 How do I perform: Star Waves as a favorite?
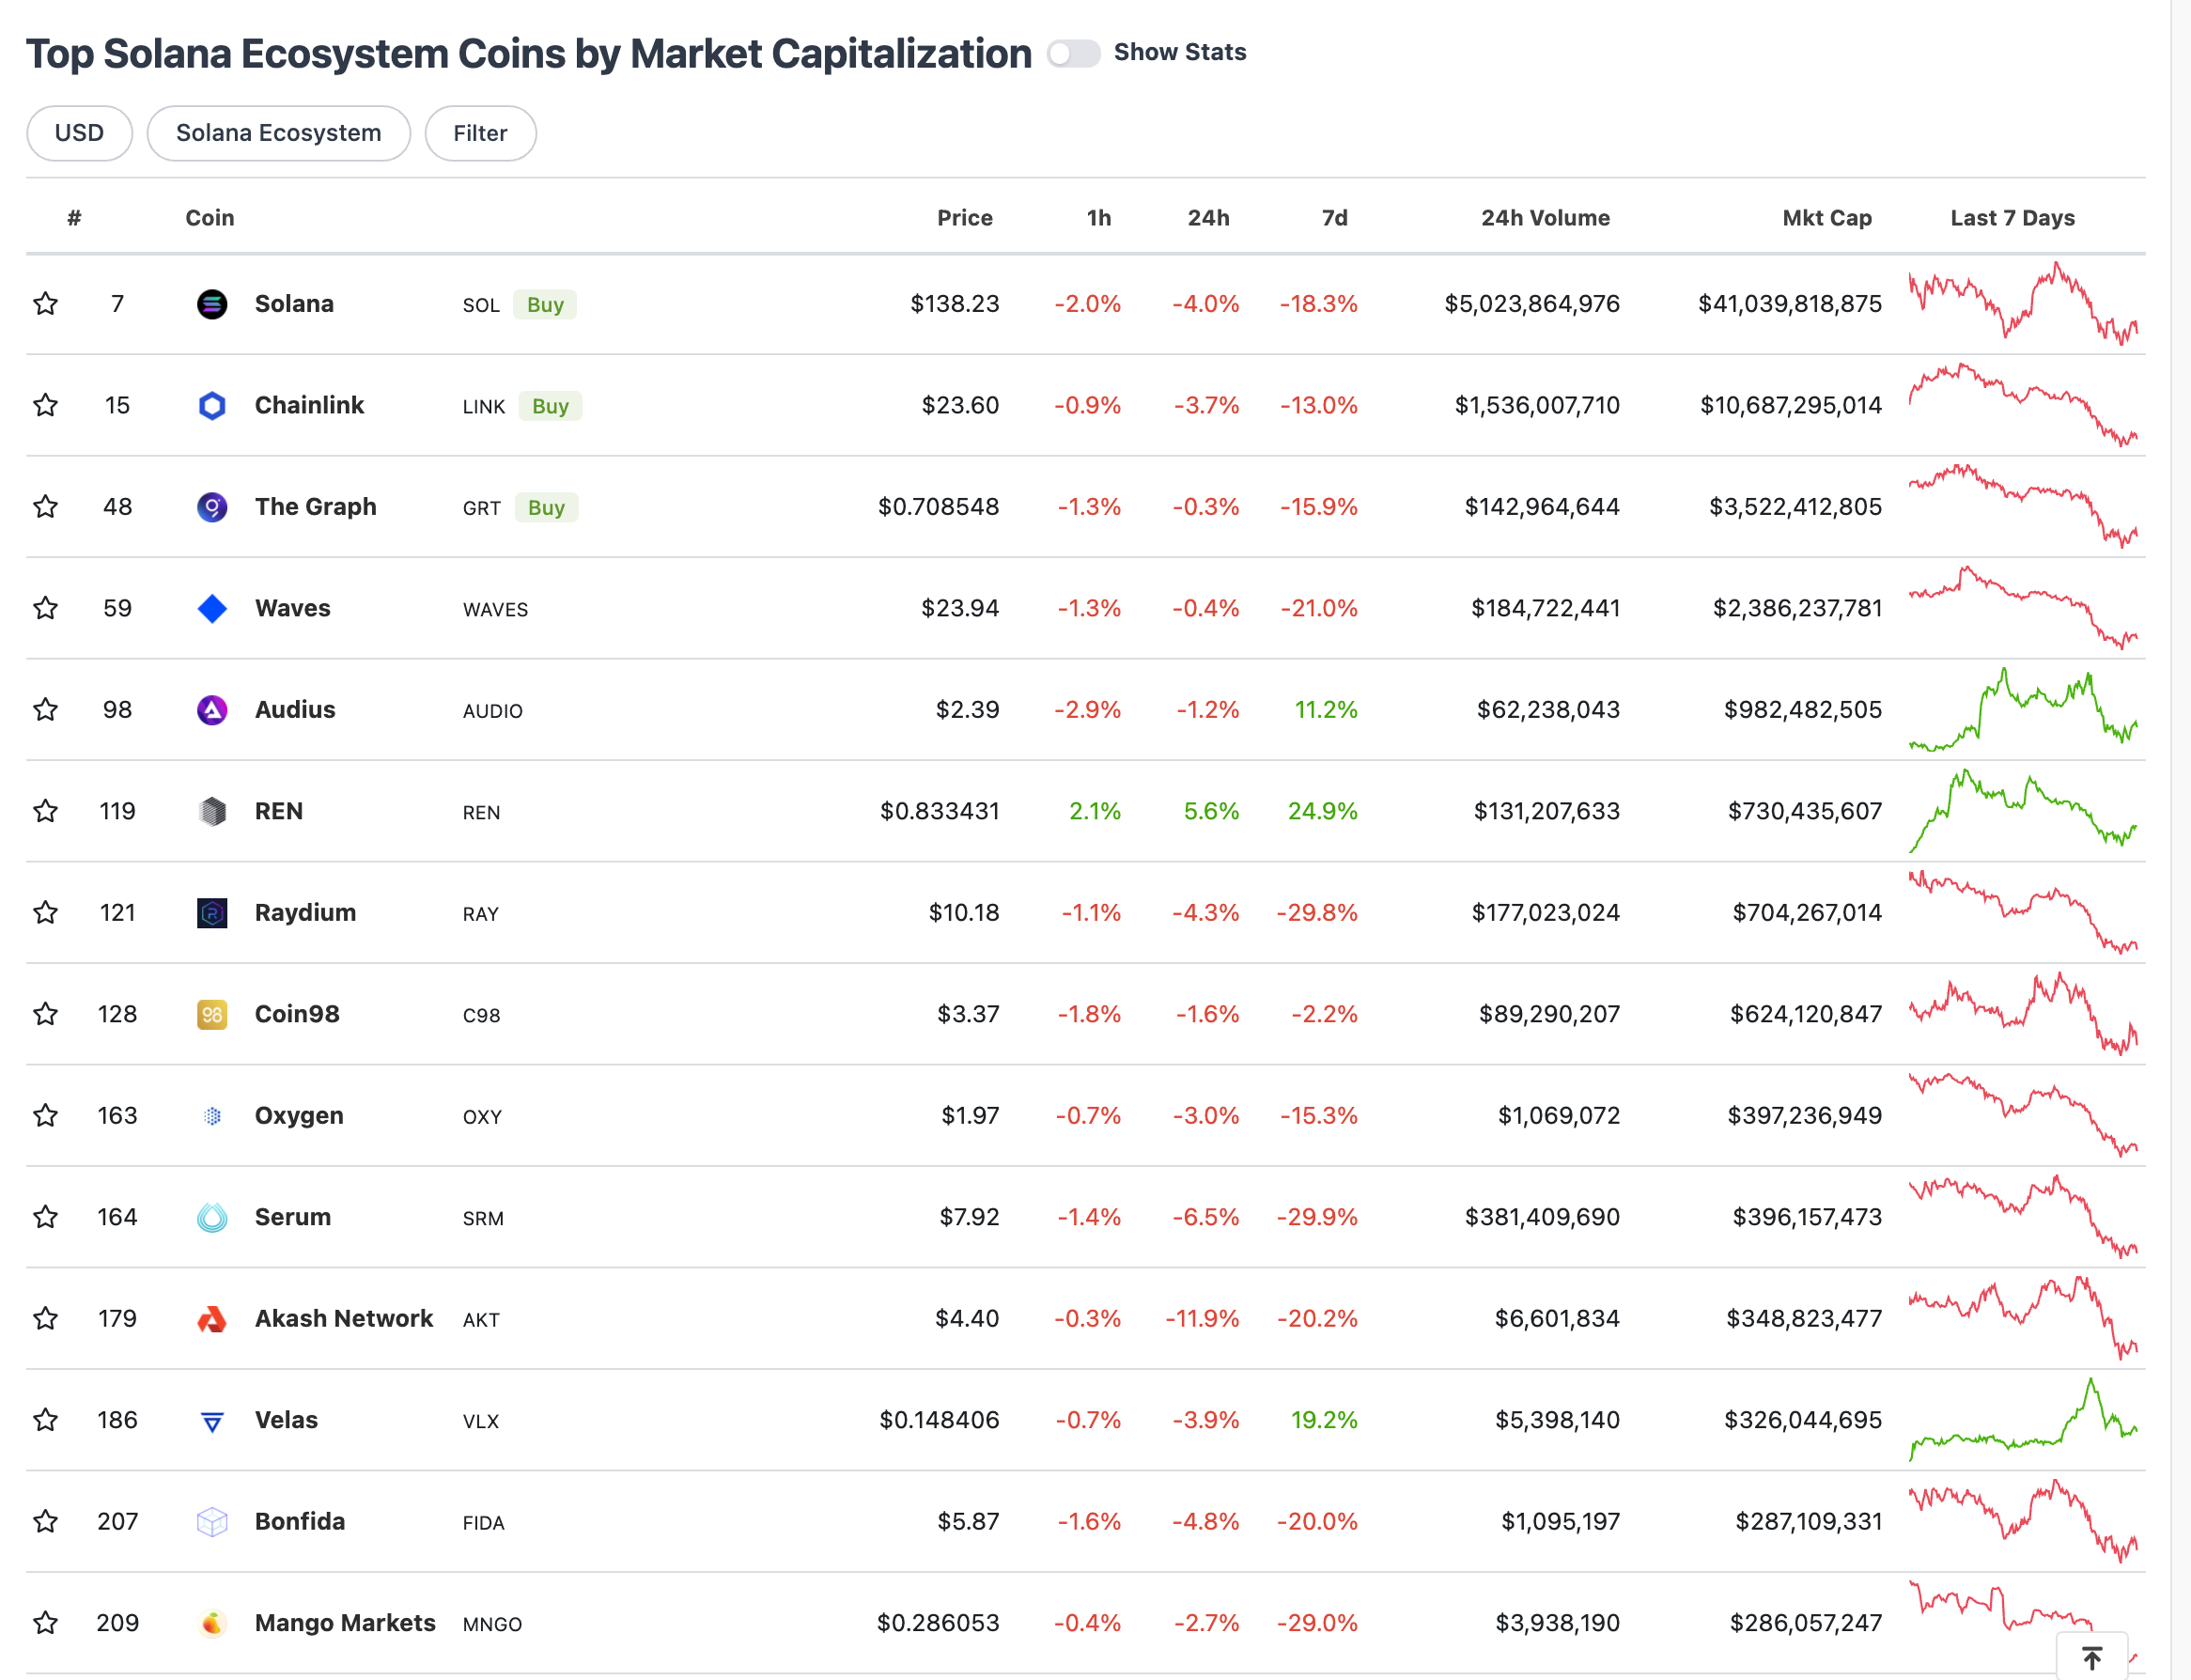click(45, 608)
